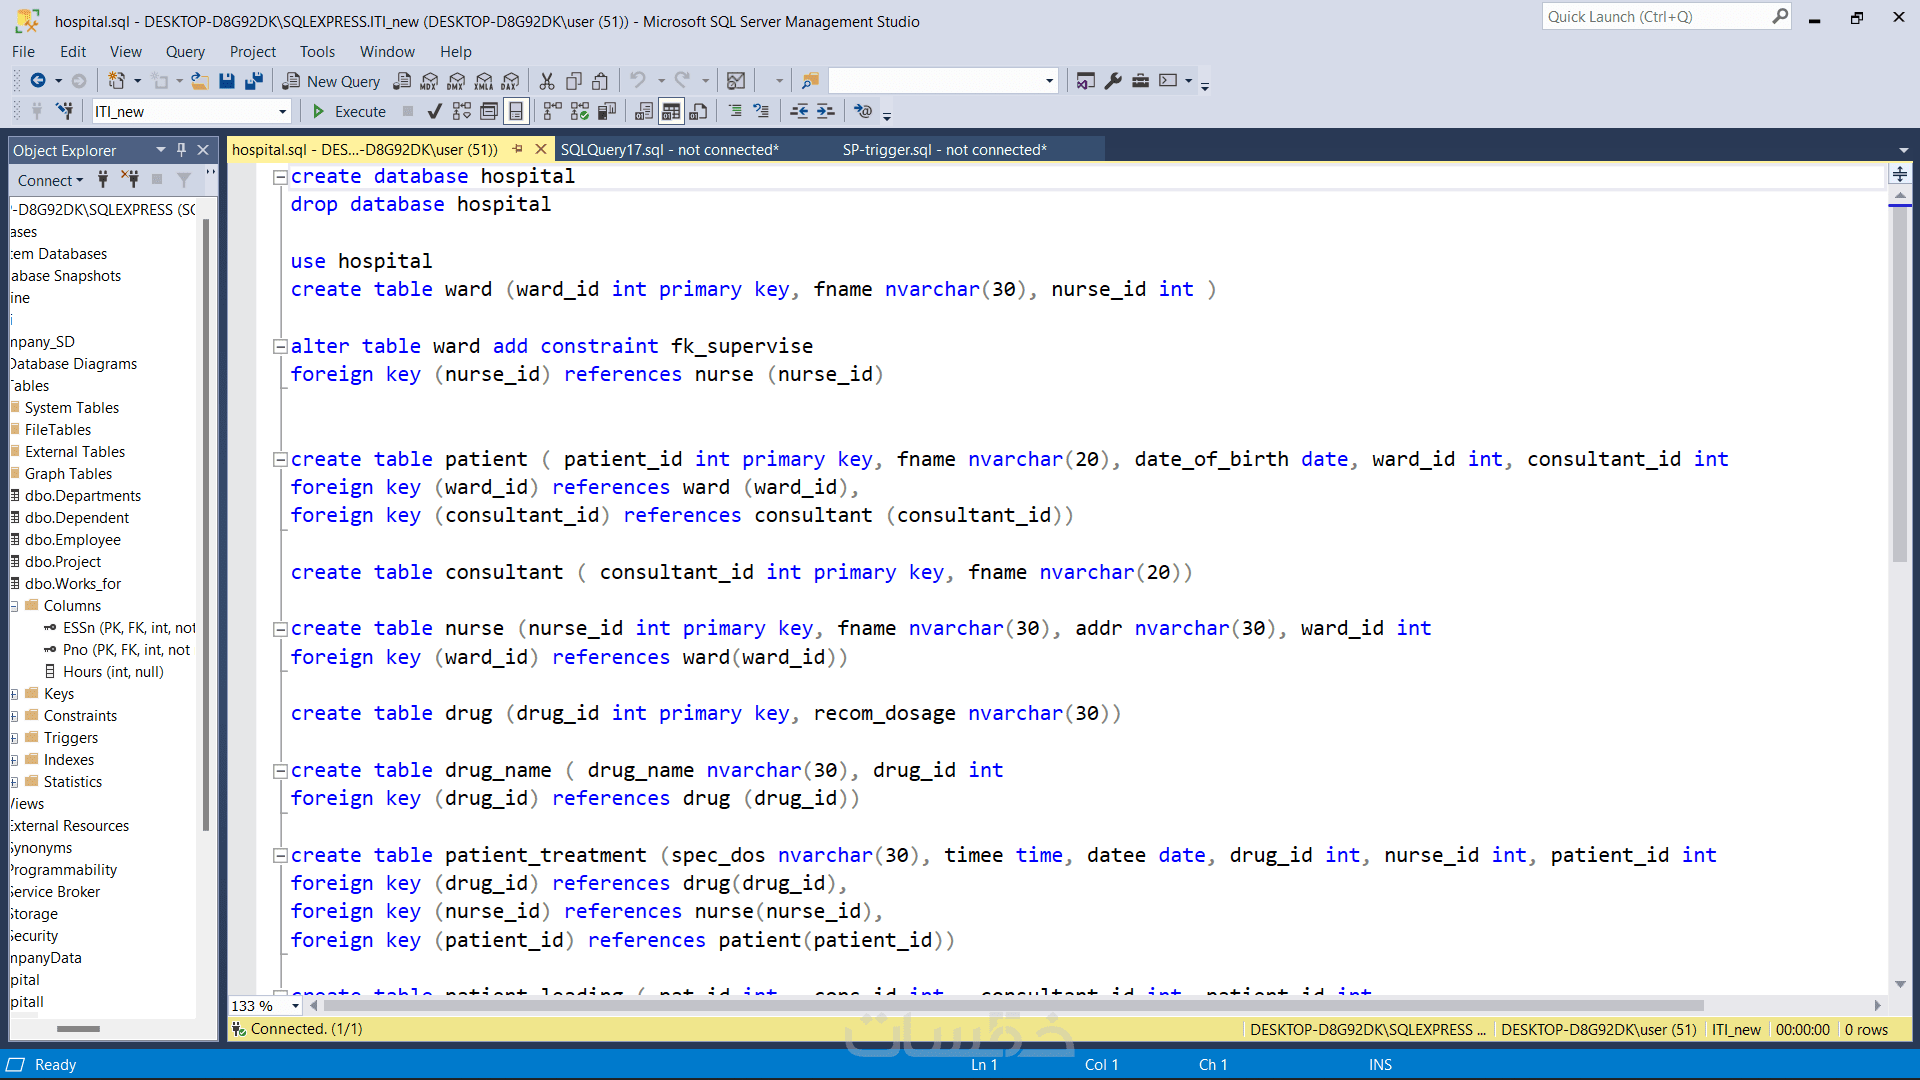Click the Properties wrench icon

(x=1113, y=81)
